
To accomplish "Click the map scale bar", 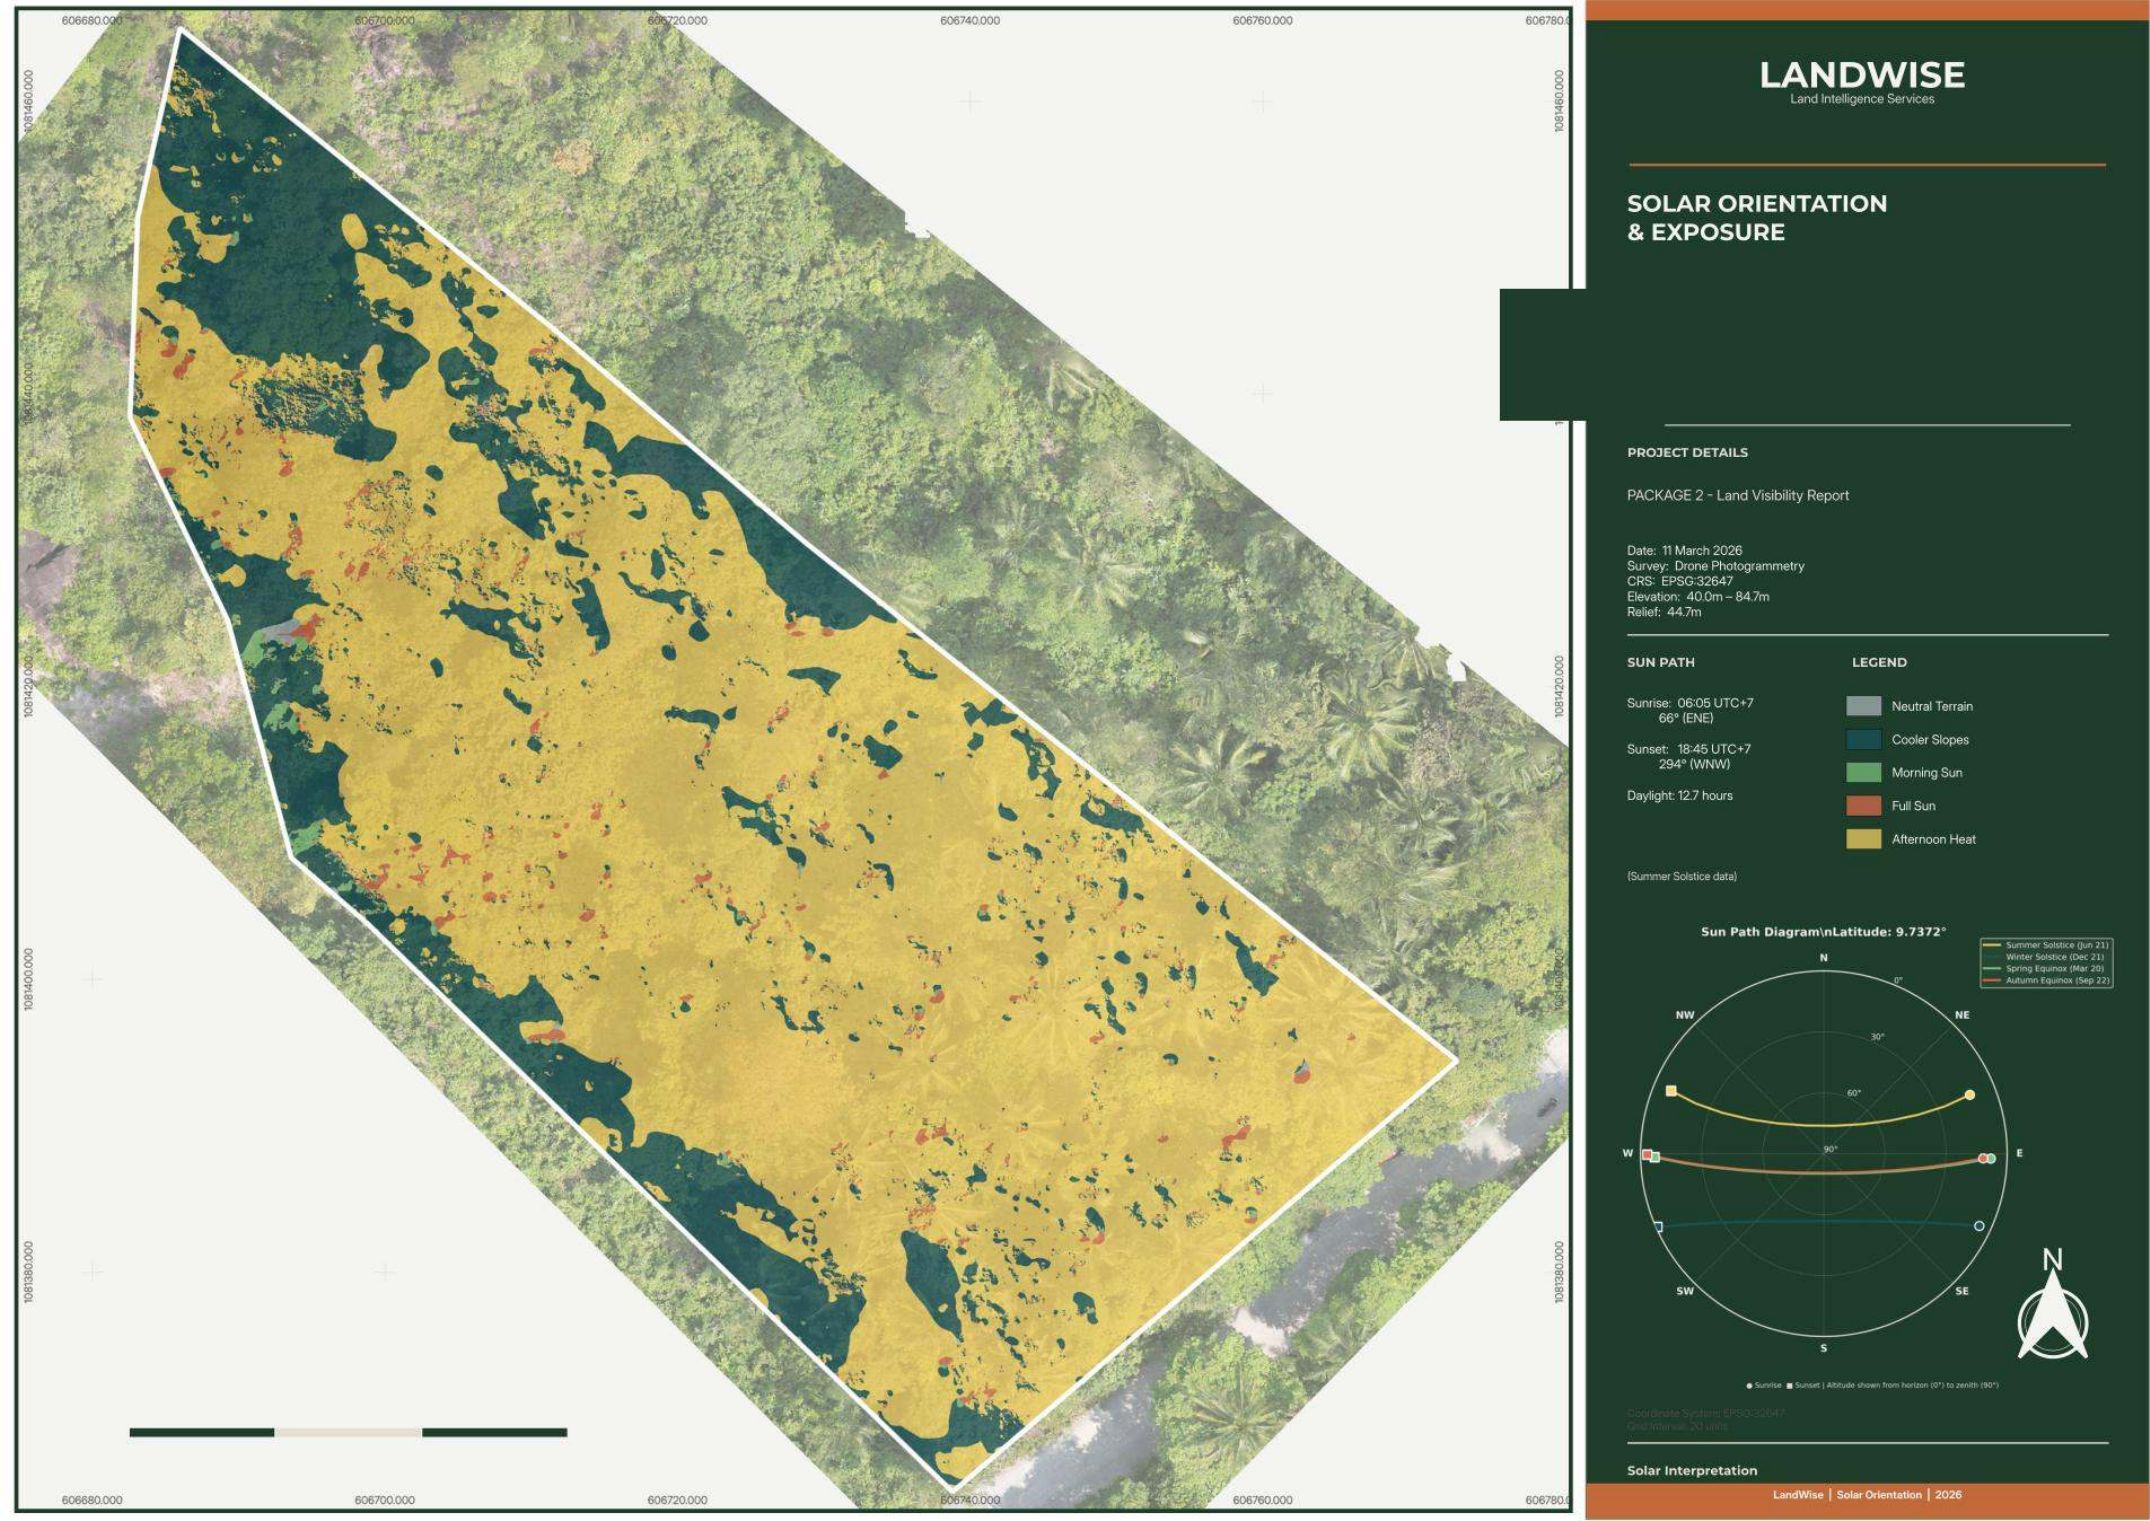I will pos(348,1432).
